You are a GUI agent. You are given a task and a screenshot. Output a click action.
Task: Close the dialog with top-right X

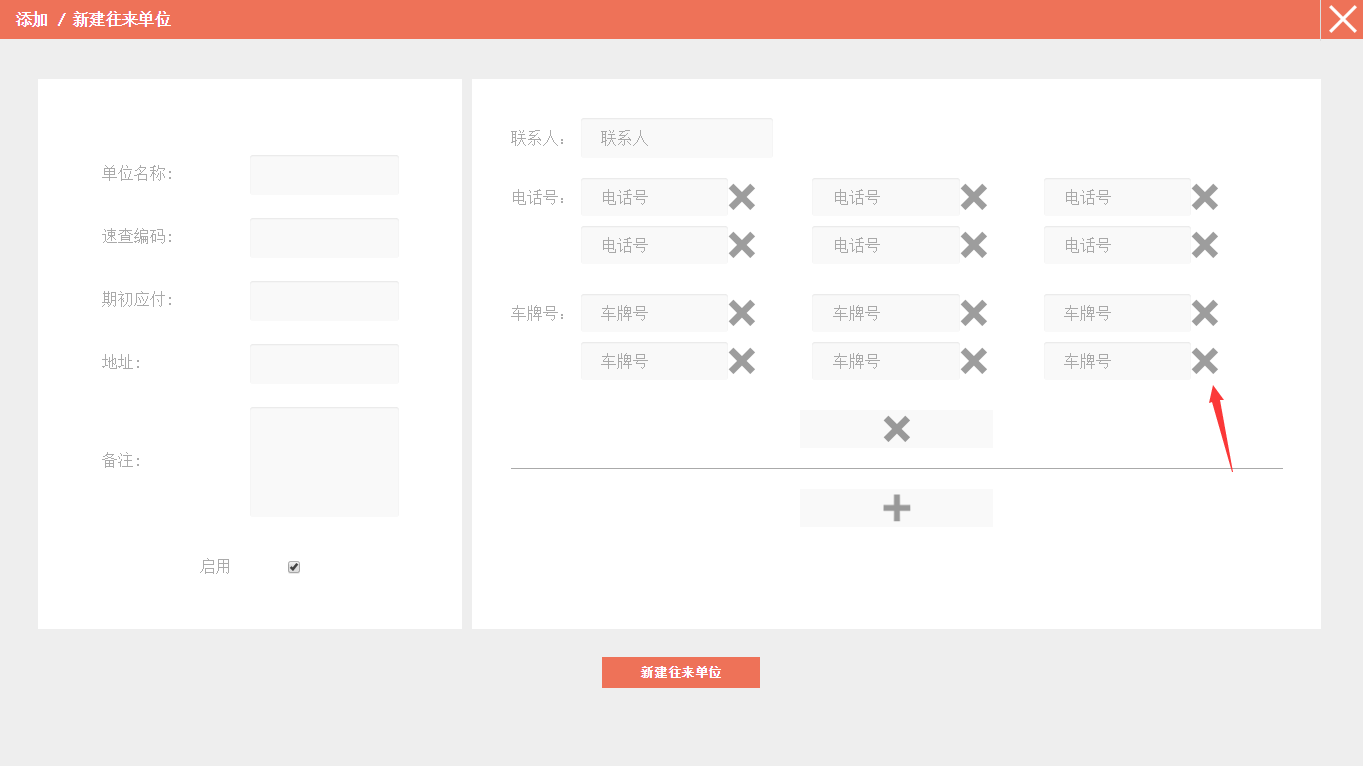(x=1342, y=19)
